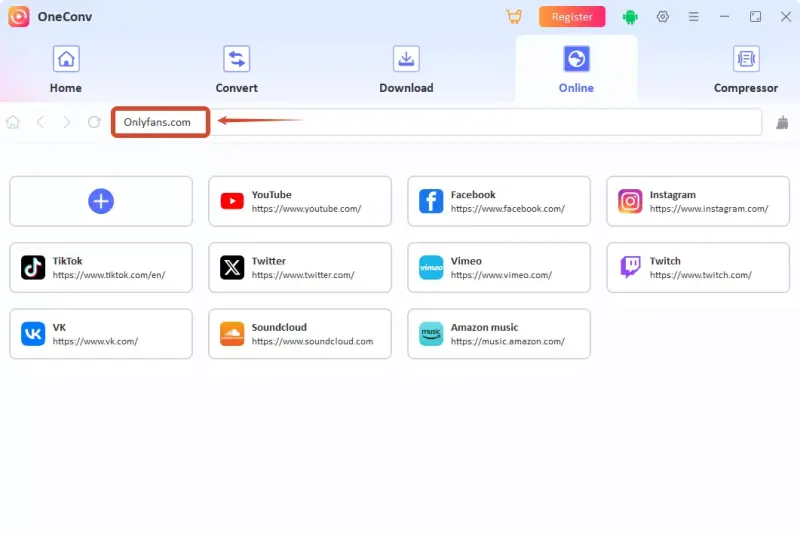Click the https://www.vk.com/ link text

point(95,341)
